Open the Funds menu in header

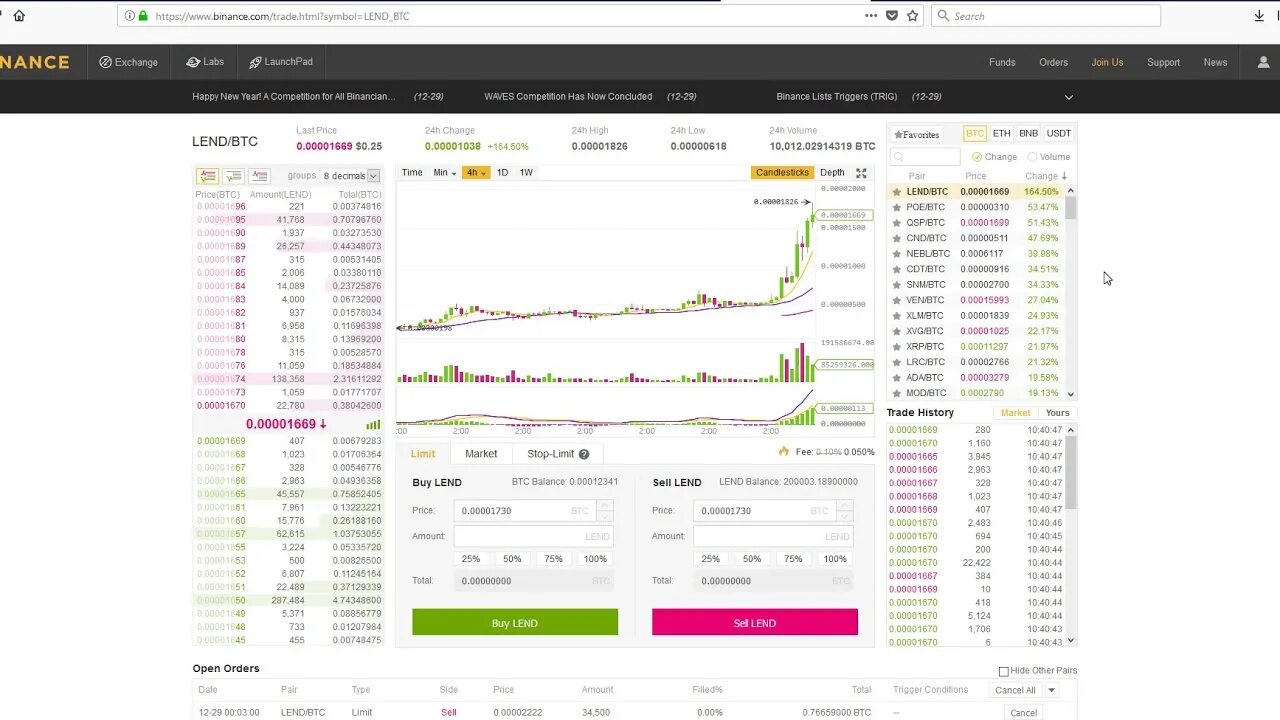coord(1002,62)
